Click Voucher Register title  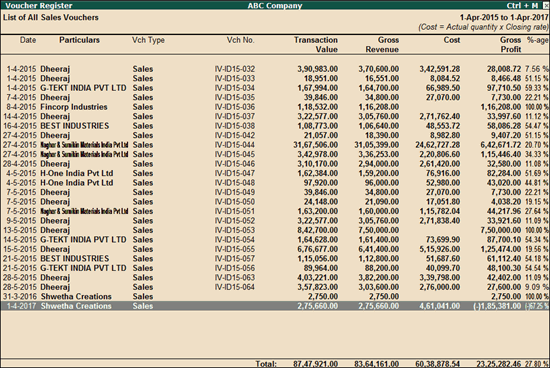[x=39, y=5]
